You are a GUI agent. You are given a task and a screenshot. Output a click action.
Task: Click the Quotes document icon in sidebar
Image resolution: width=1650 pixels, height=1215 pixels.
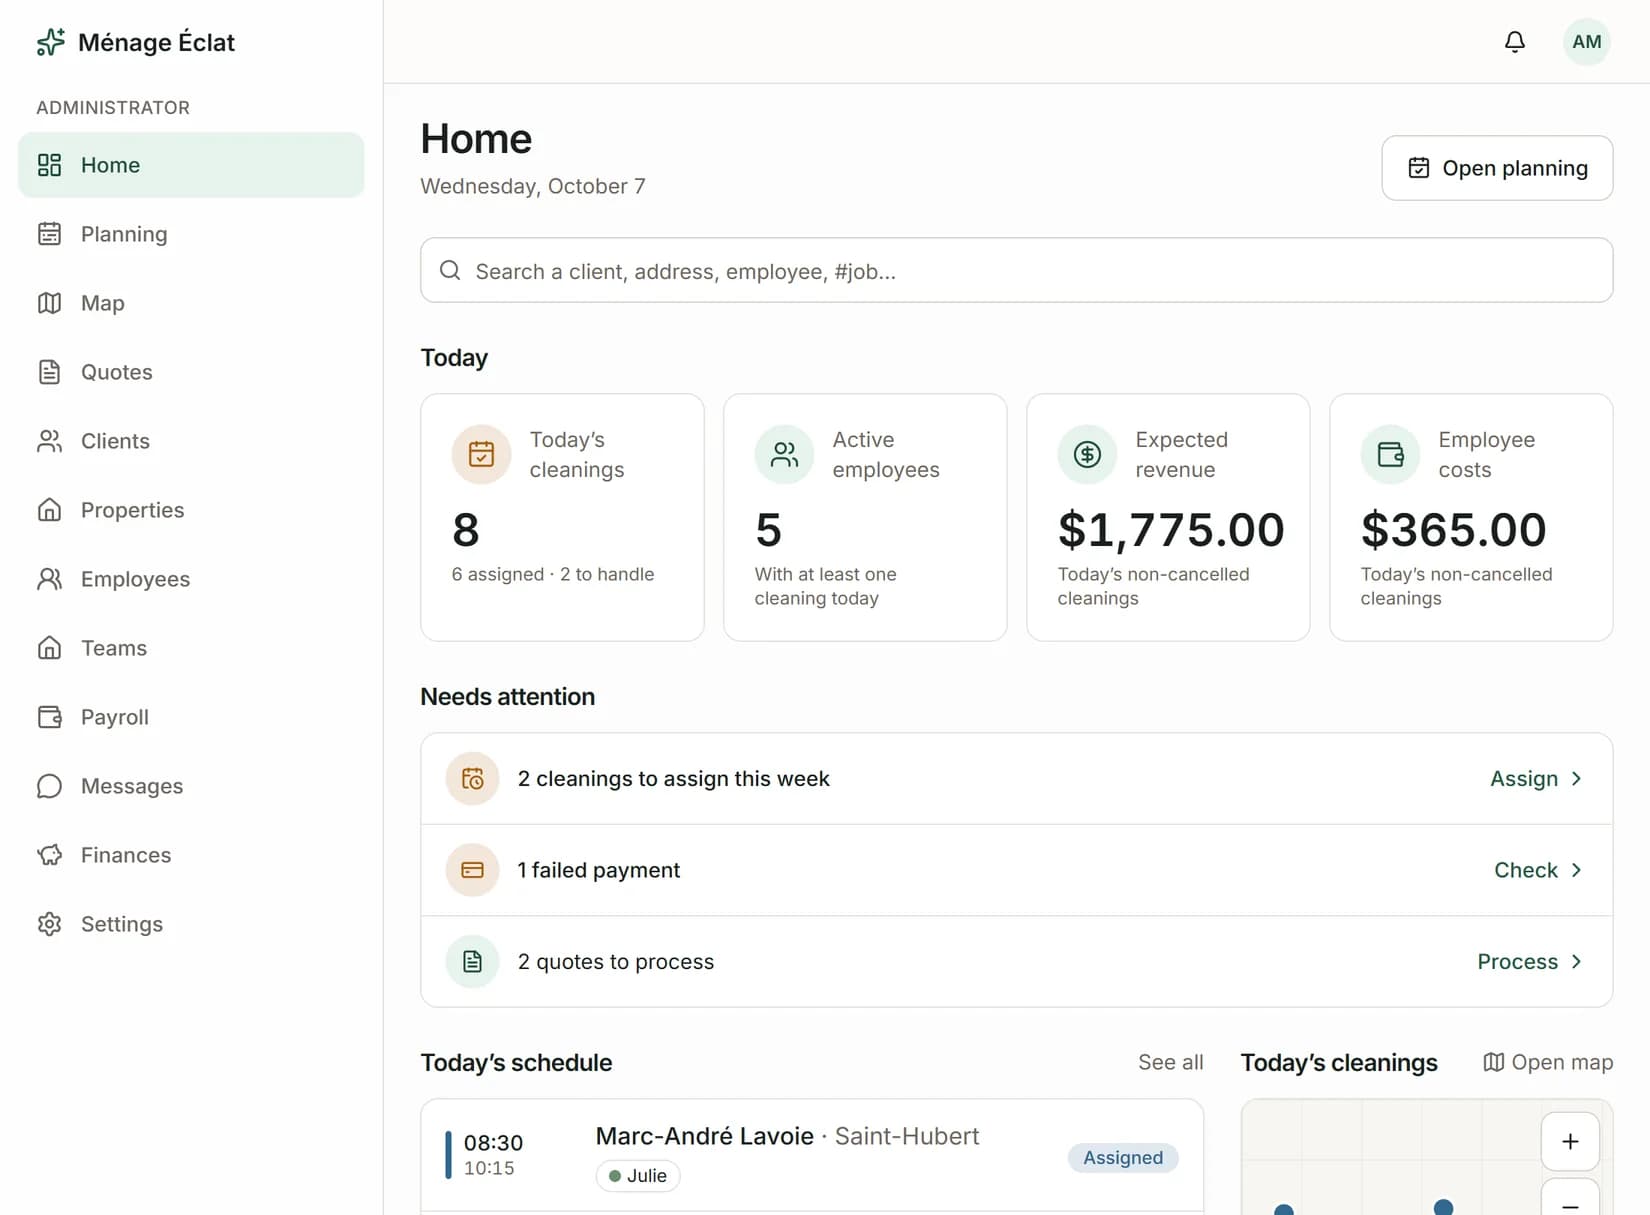point(49,372)
